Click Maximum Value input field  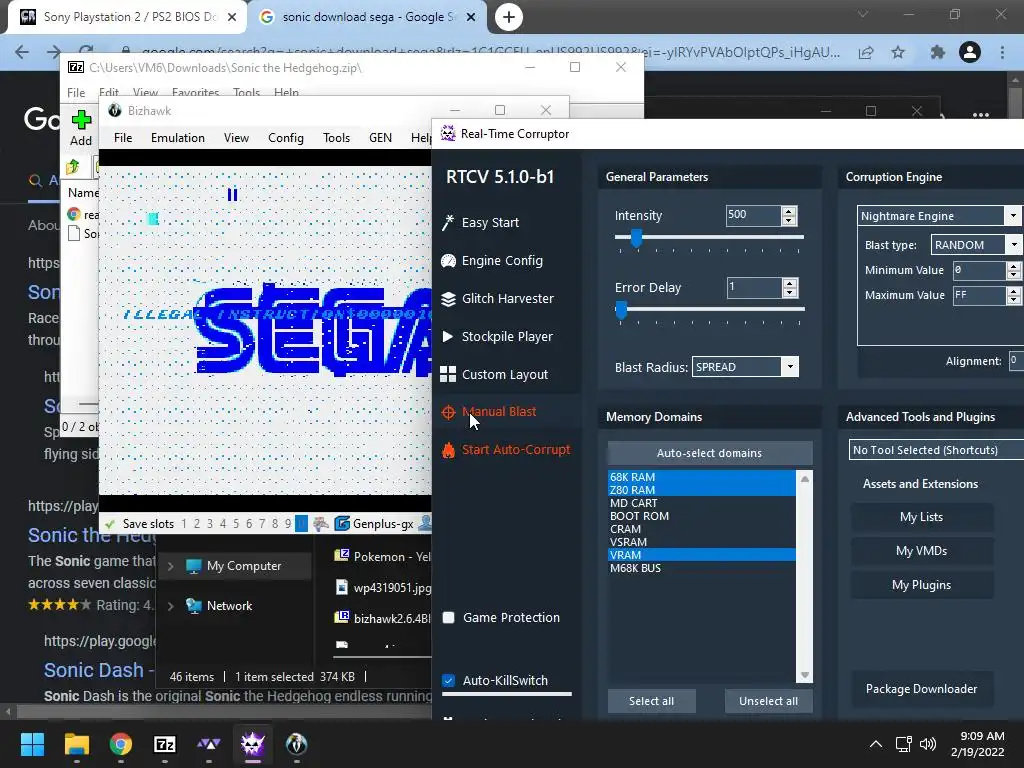(979, 295)
